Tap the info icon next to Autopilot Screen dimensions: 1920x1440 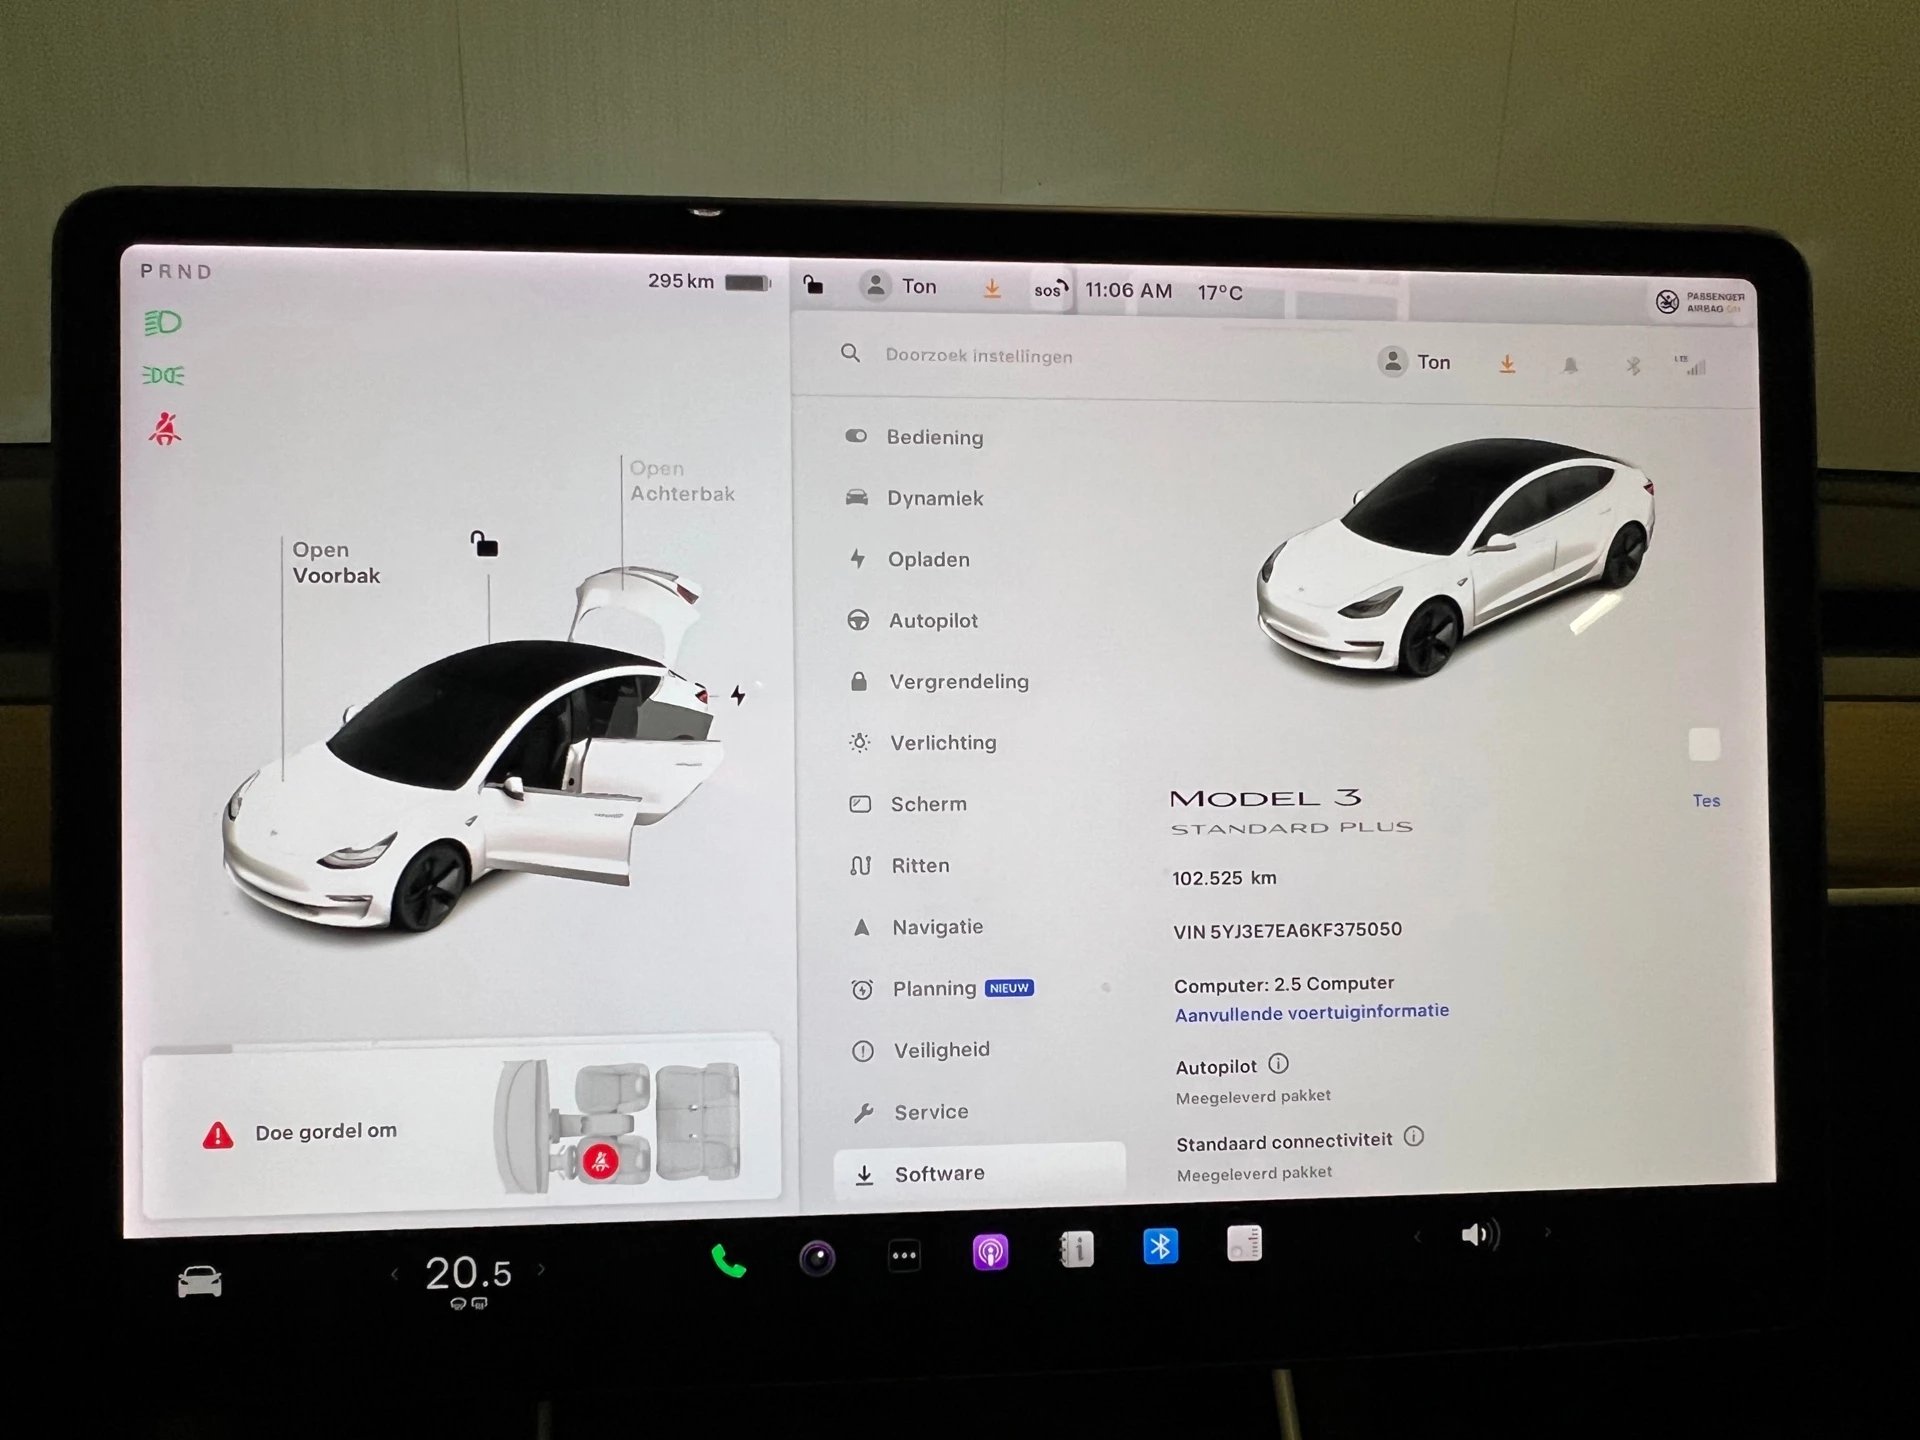click(x=1278, y=1063)
